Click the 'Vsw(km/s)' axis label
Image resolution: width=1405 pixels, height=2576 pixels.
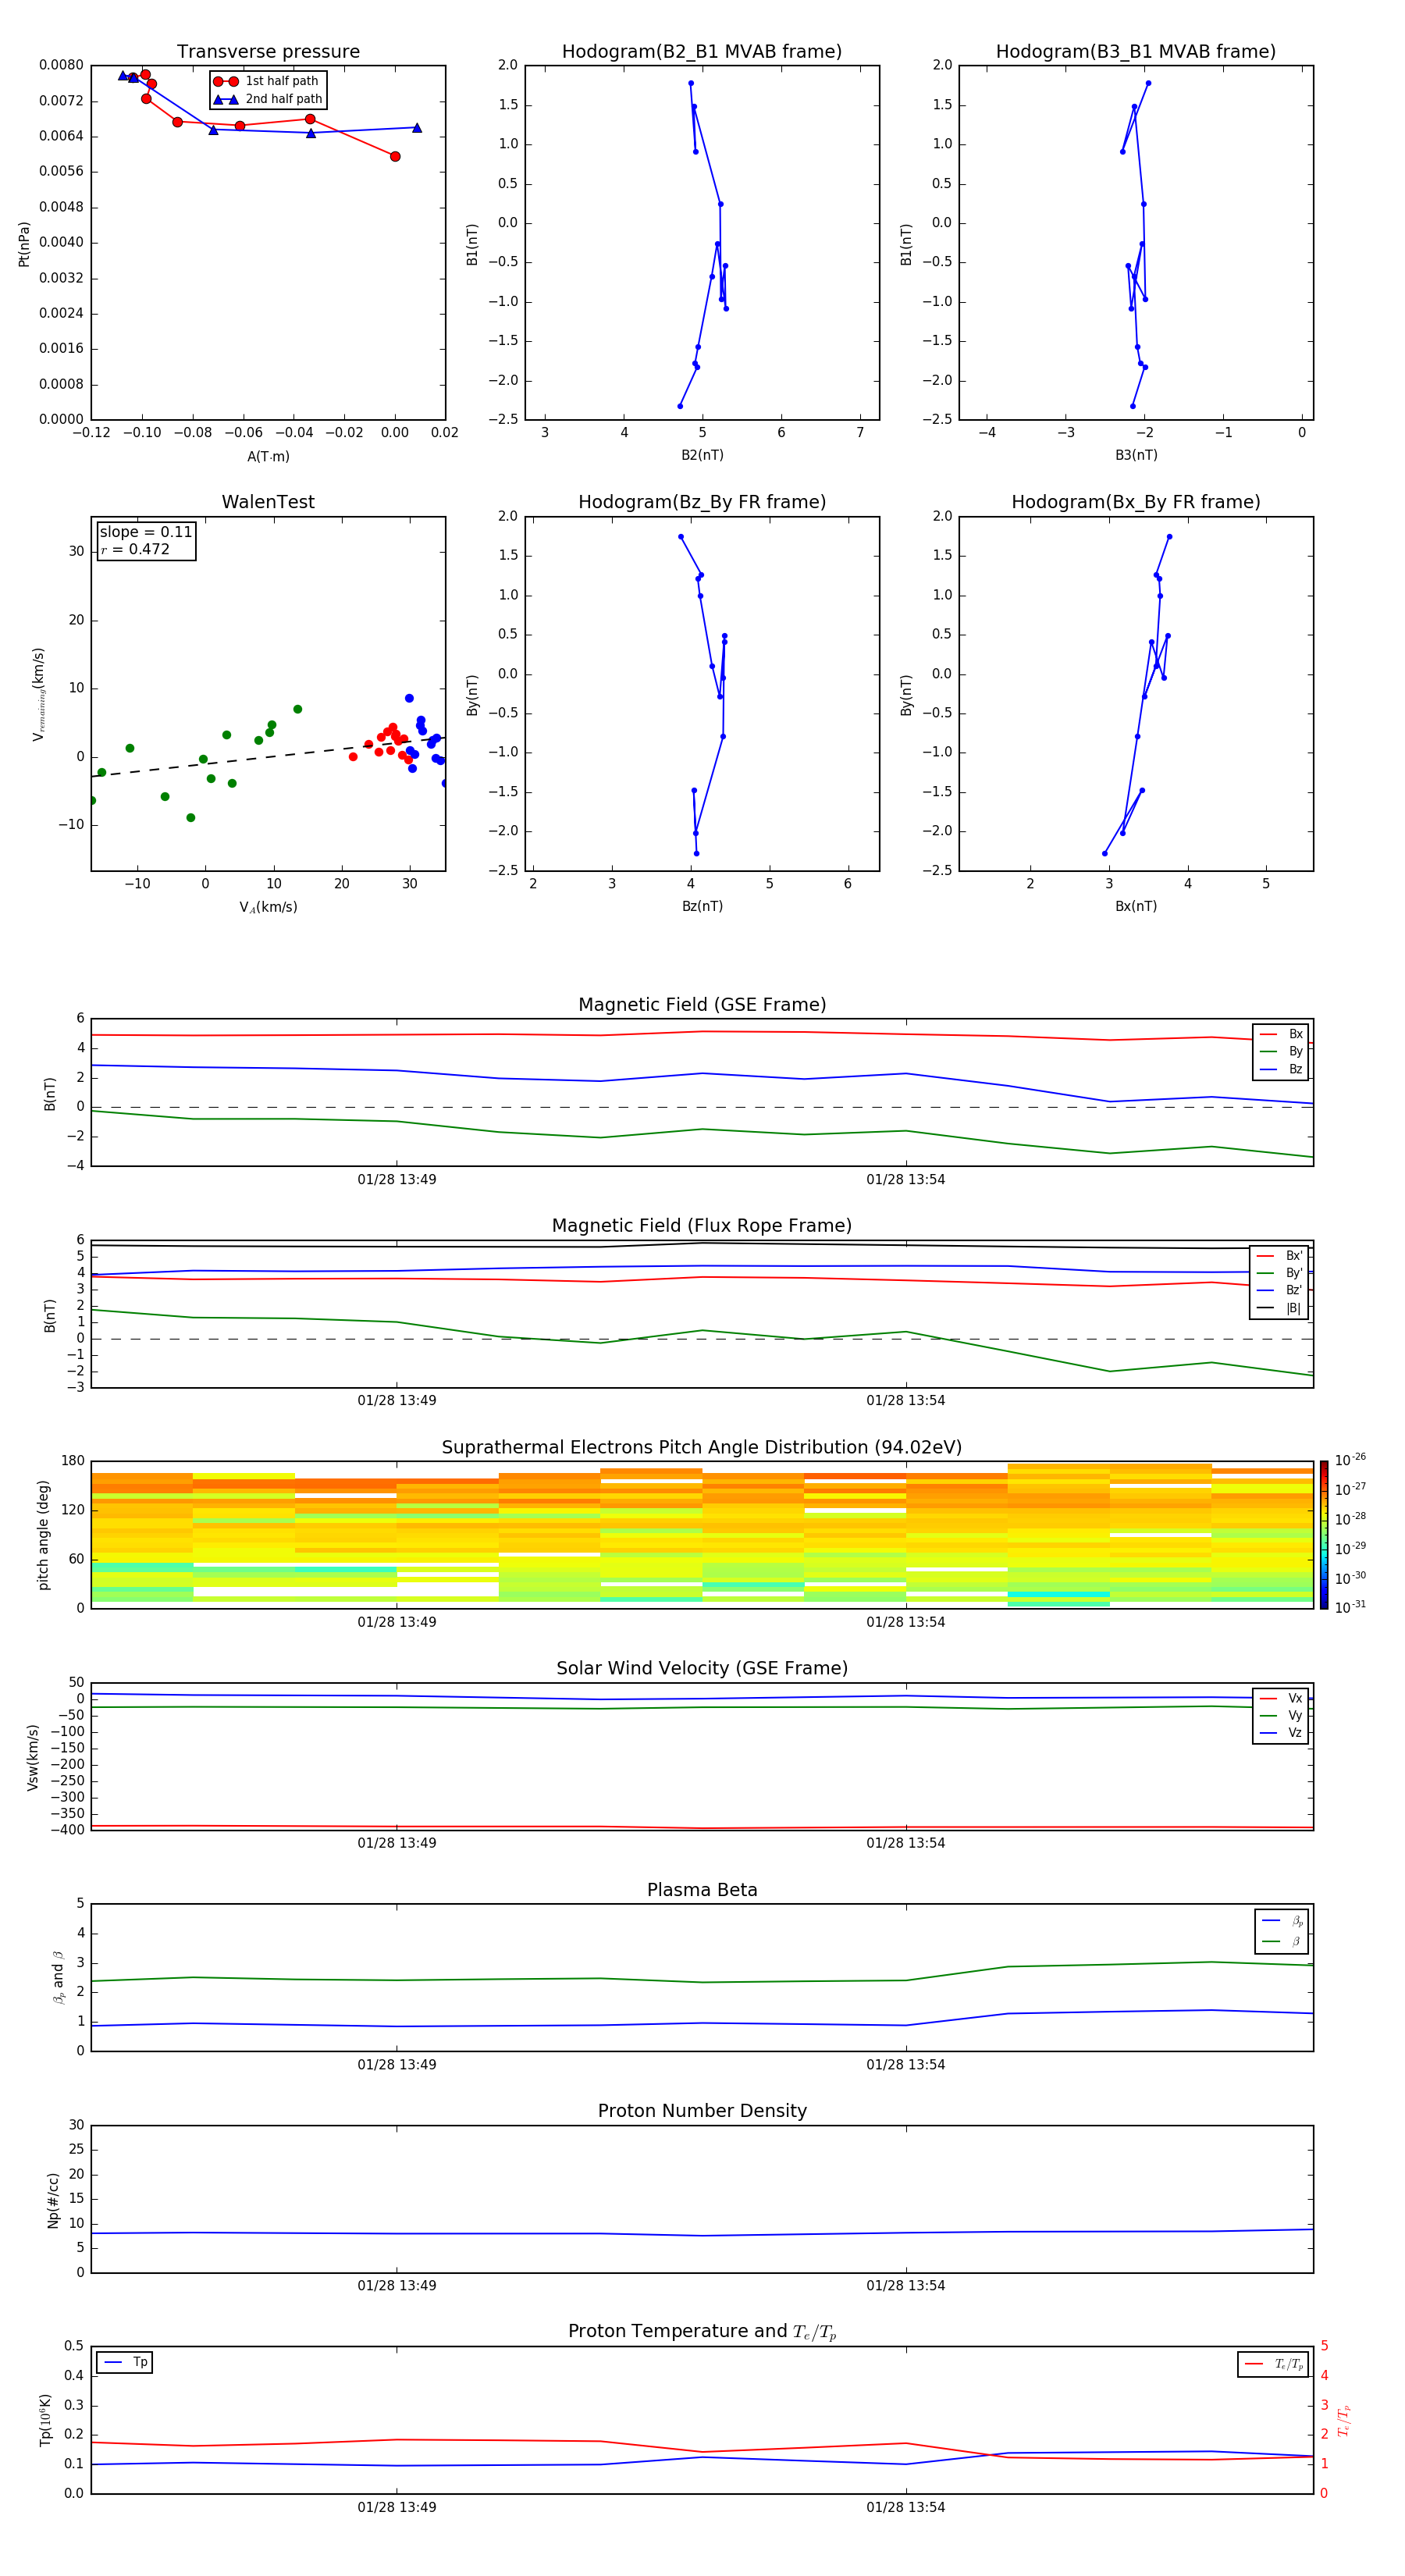tap(32, 1757)
